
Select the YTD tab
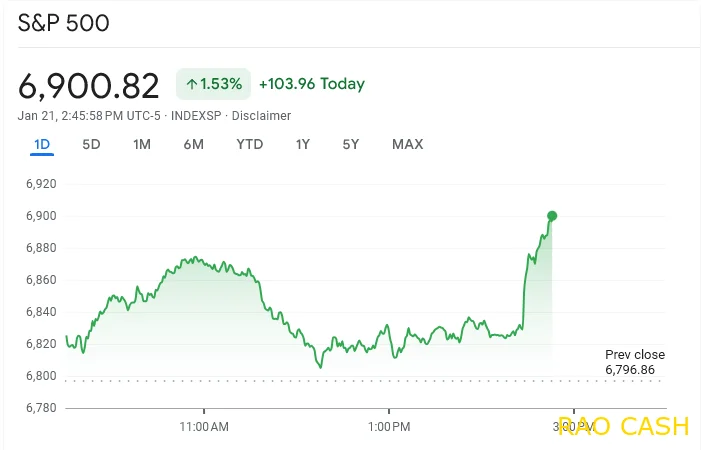[250, 144]
